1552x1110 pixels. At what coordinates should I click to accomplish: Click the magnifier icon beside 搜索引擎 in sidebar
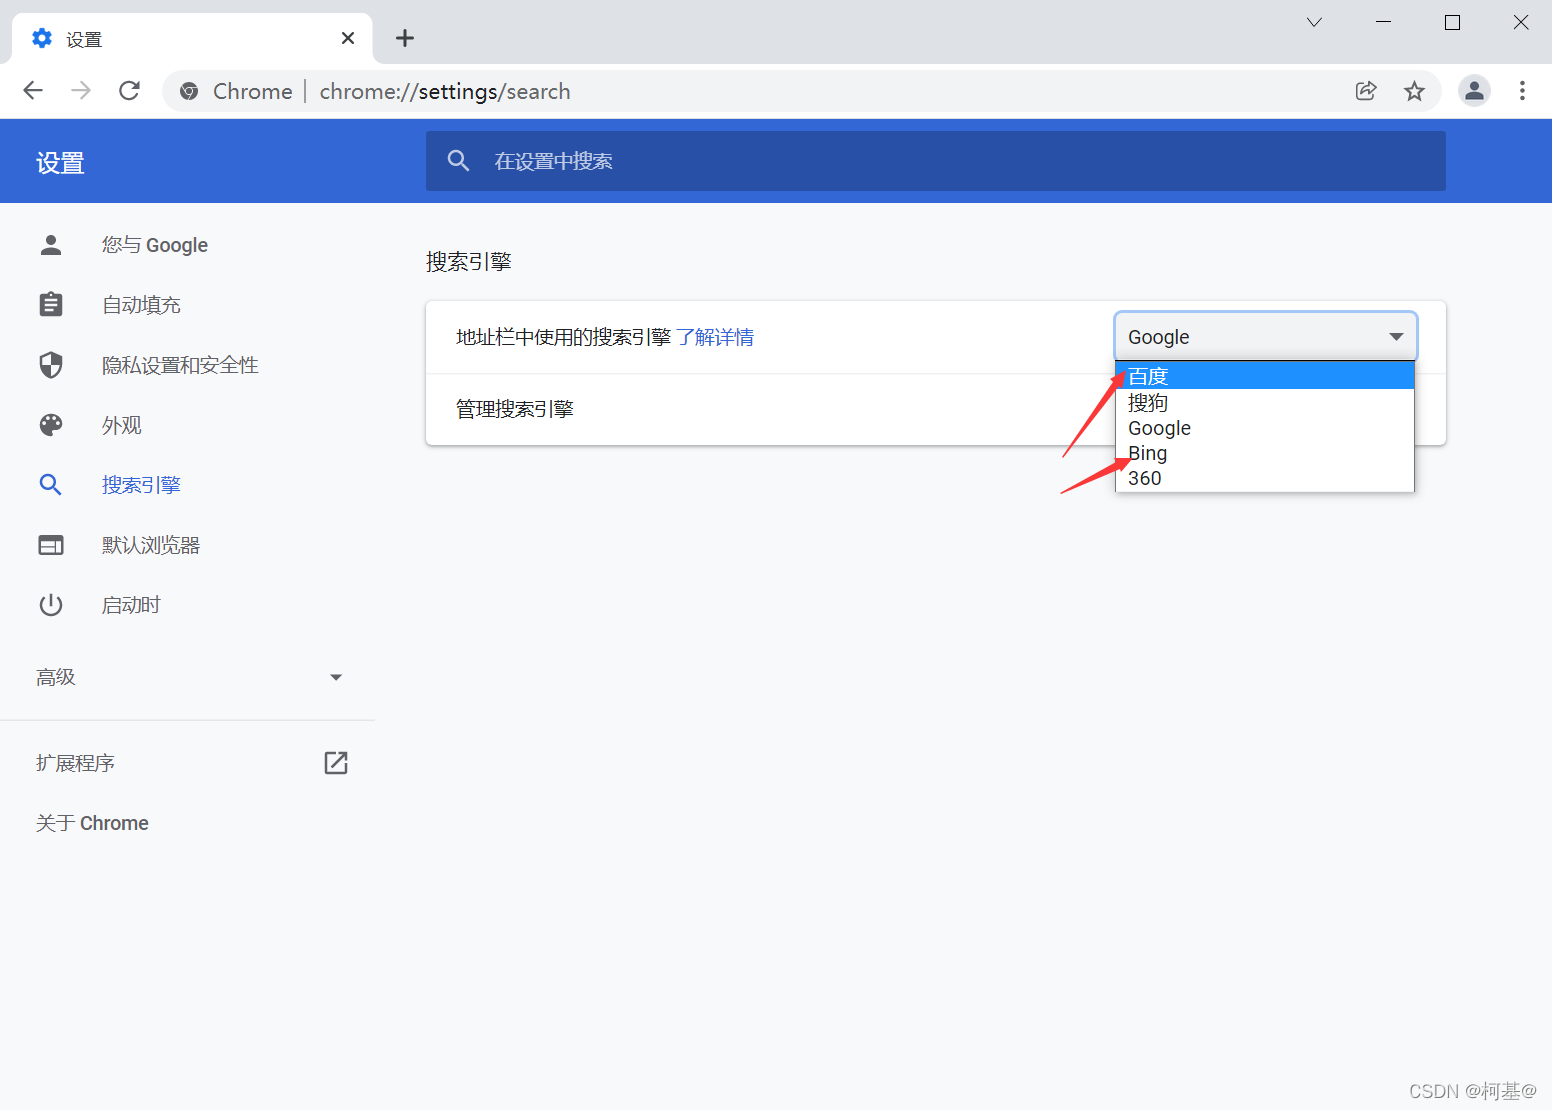click(51, 485)
